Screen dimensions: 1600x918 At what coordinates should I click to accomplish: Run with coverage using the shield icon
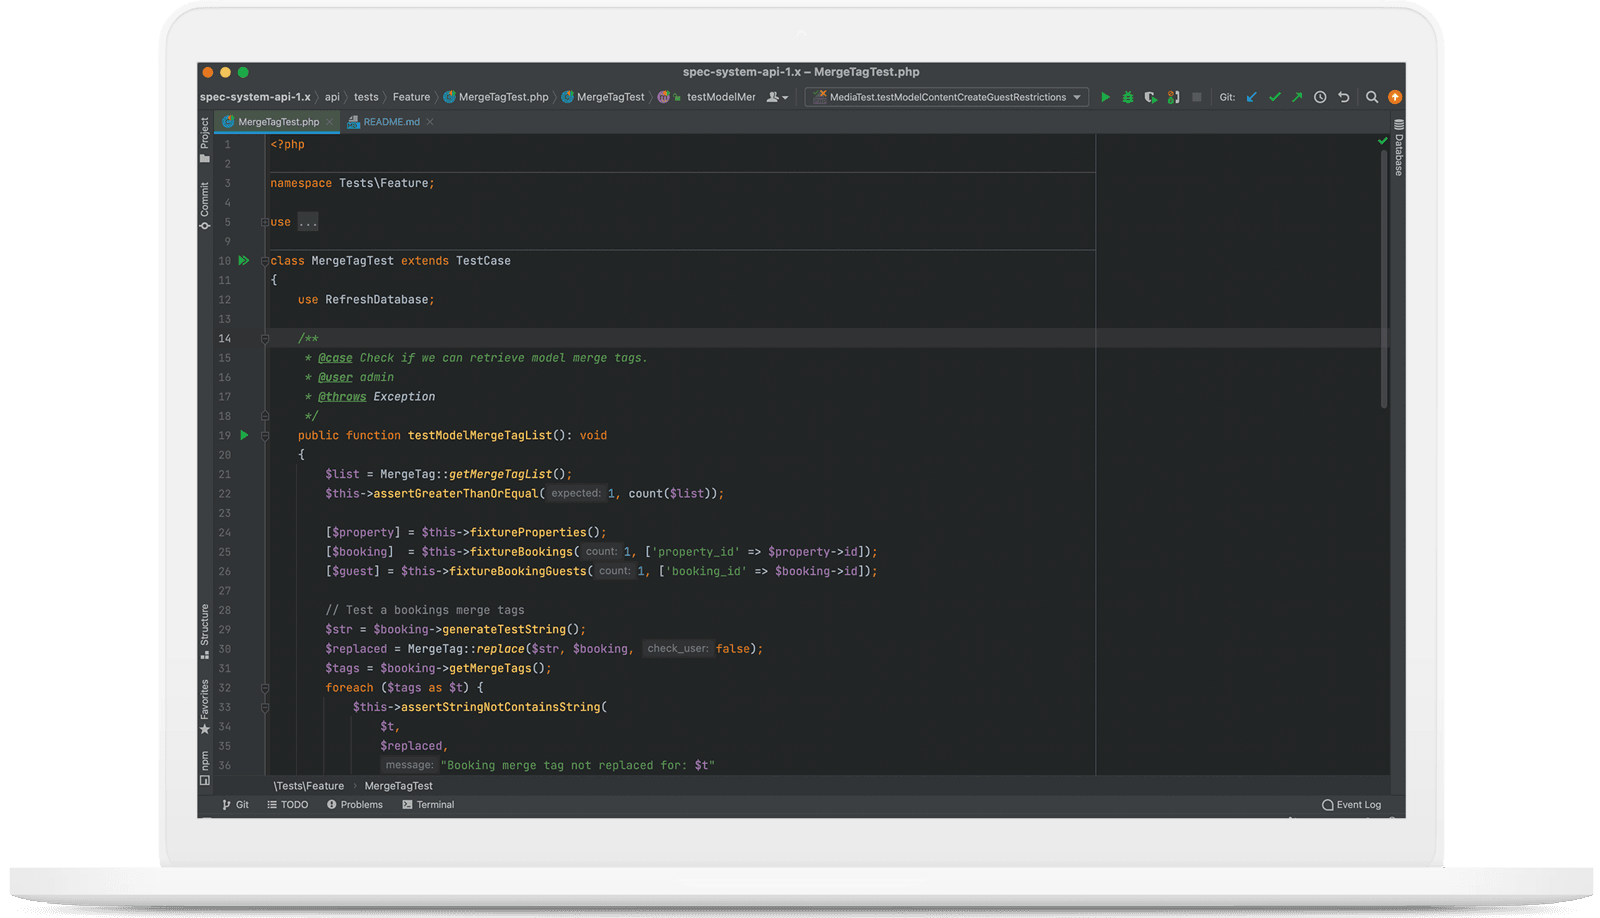coord(1150,97)
